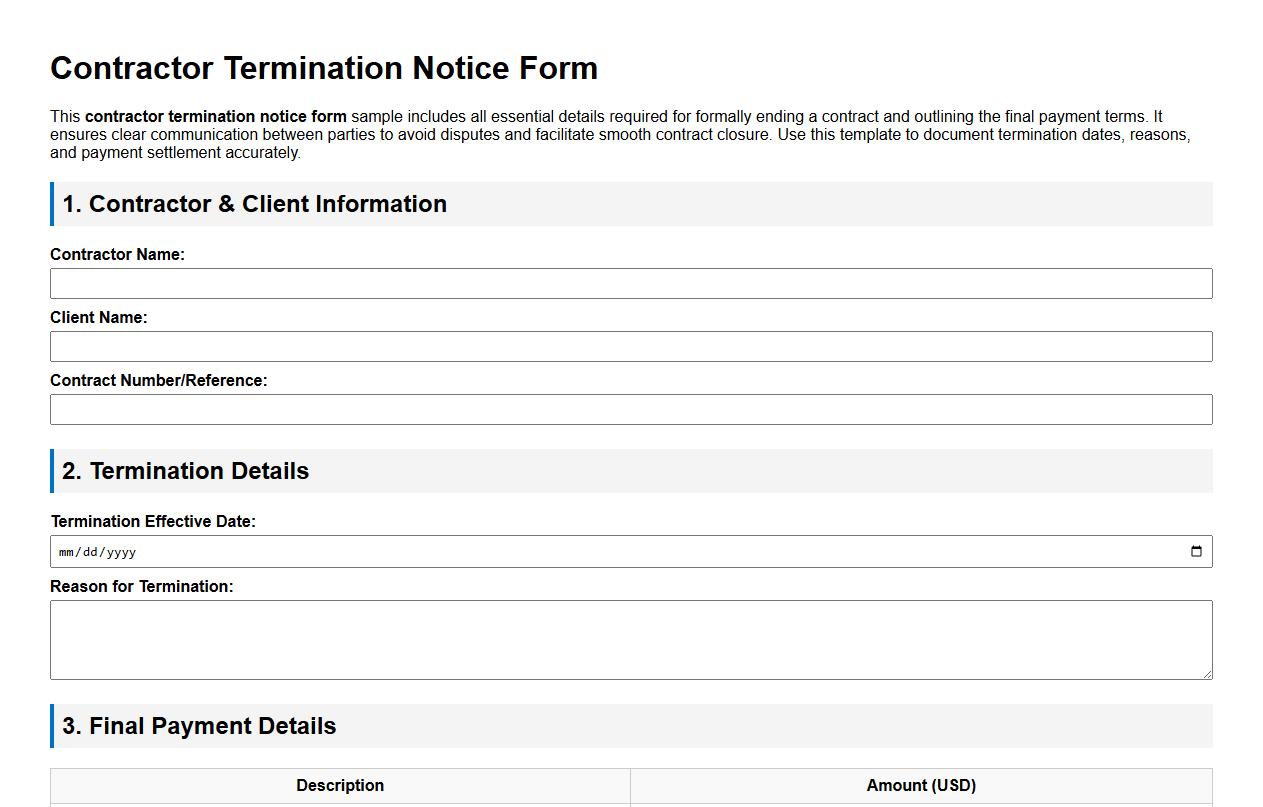Open the calendar date picker icon
Image resolution: width=1263 pixels, height=807 pixels.
1197,551
